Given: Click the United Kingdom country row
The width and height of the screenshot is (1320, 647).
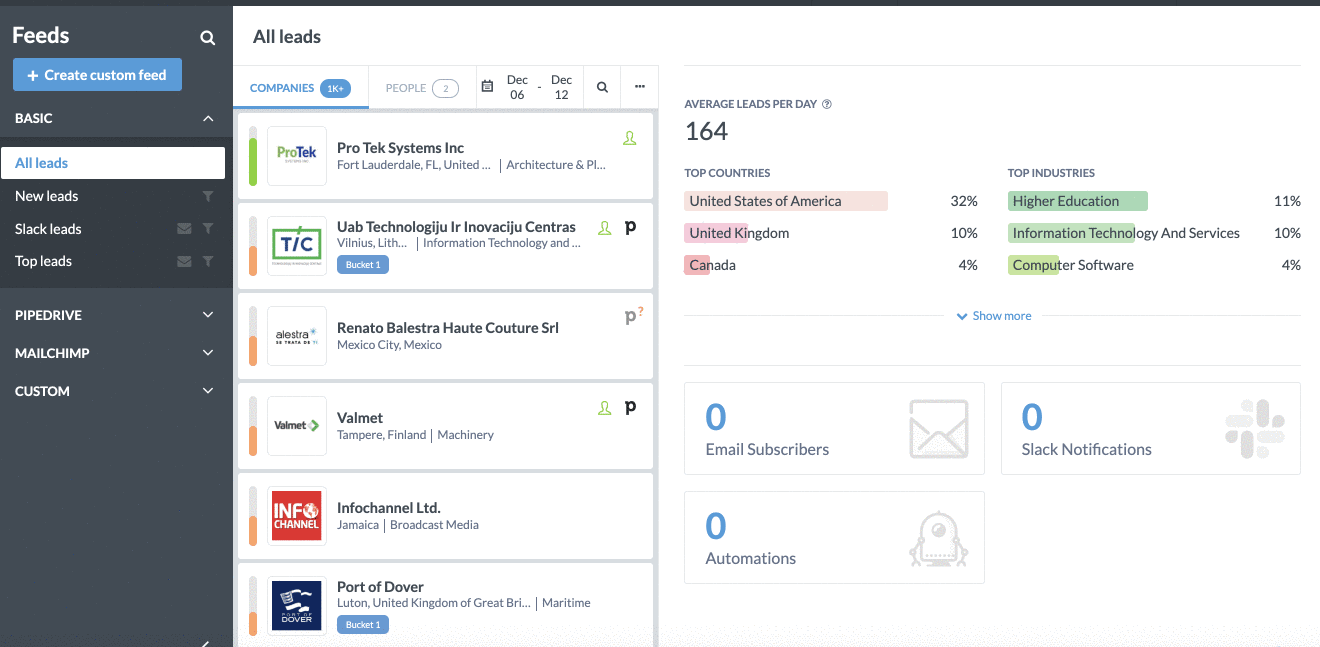Looking at the screenshot, I should pyautogui.click(x=831, y=233).
